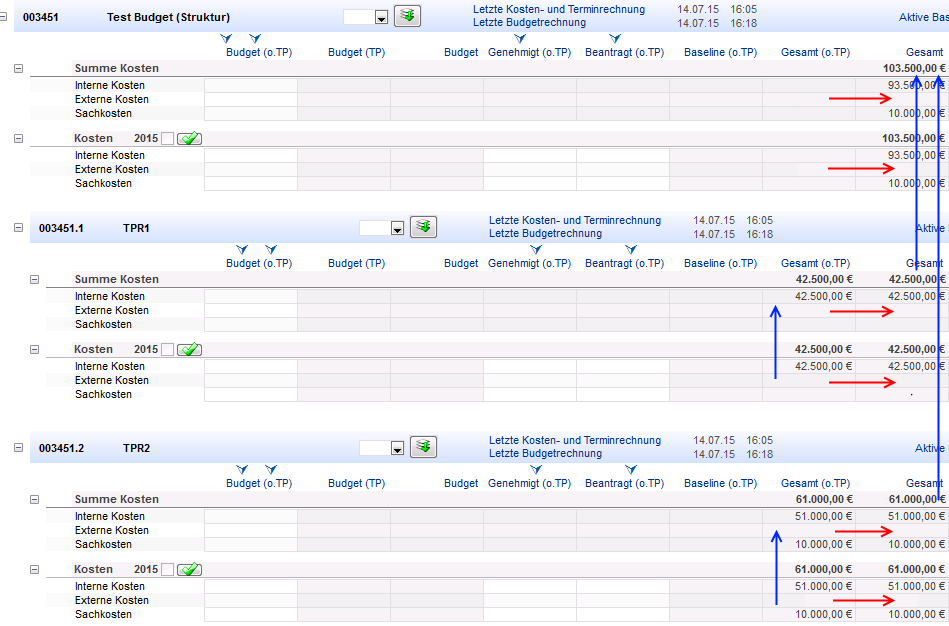The width and height of the screenshot is (949, 626).
Task: Collapse the 003451.1 TPR1 section
Action: pos(18,228)
